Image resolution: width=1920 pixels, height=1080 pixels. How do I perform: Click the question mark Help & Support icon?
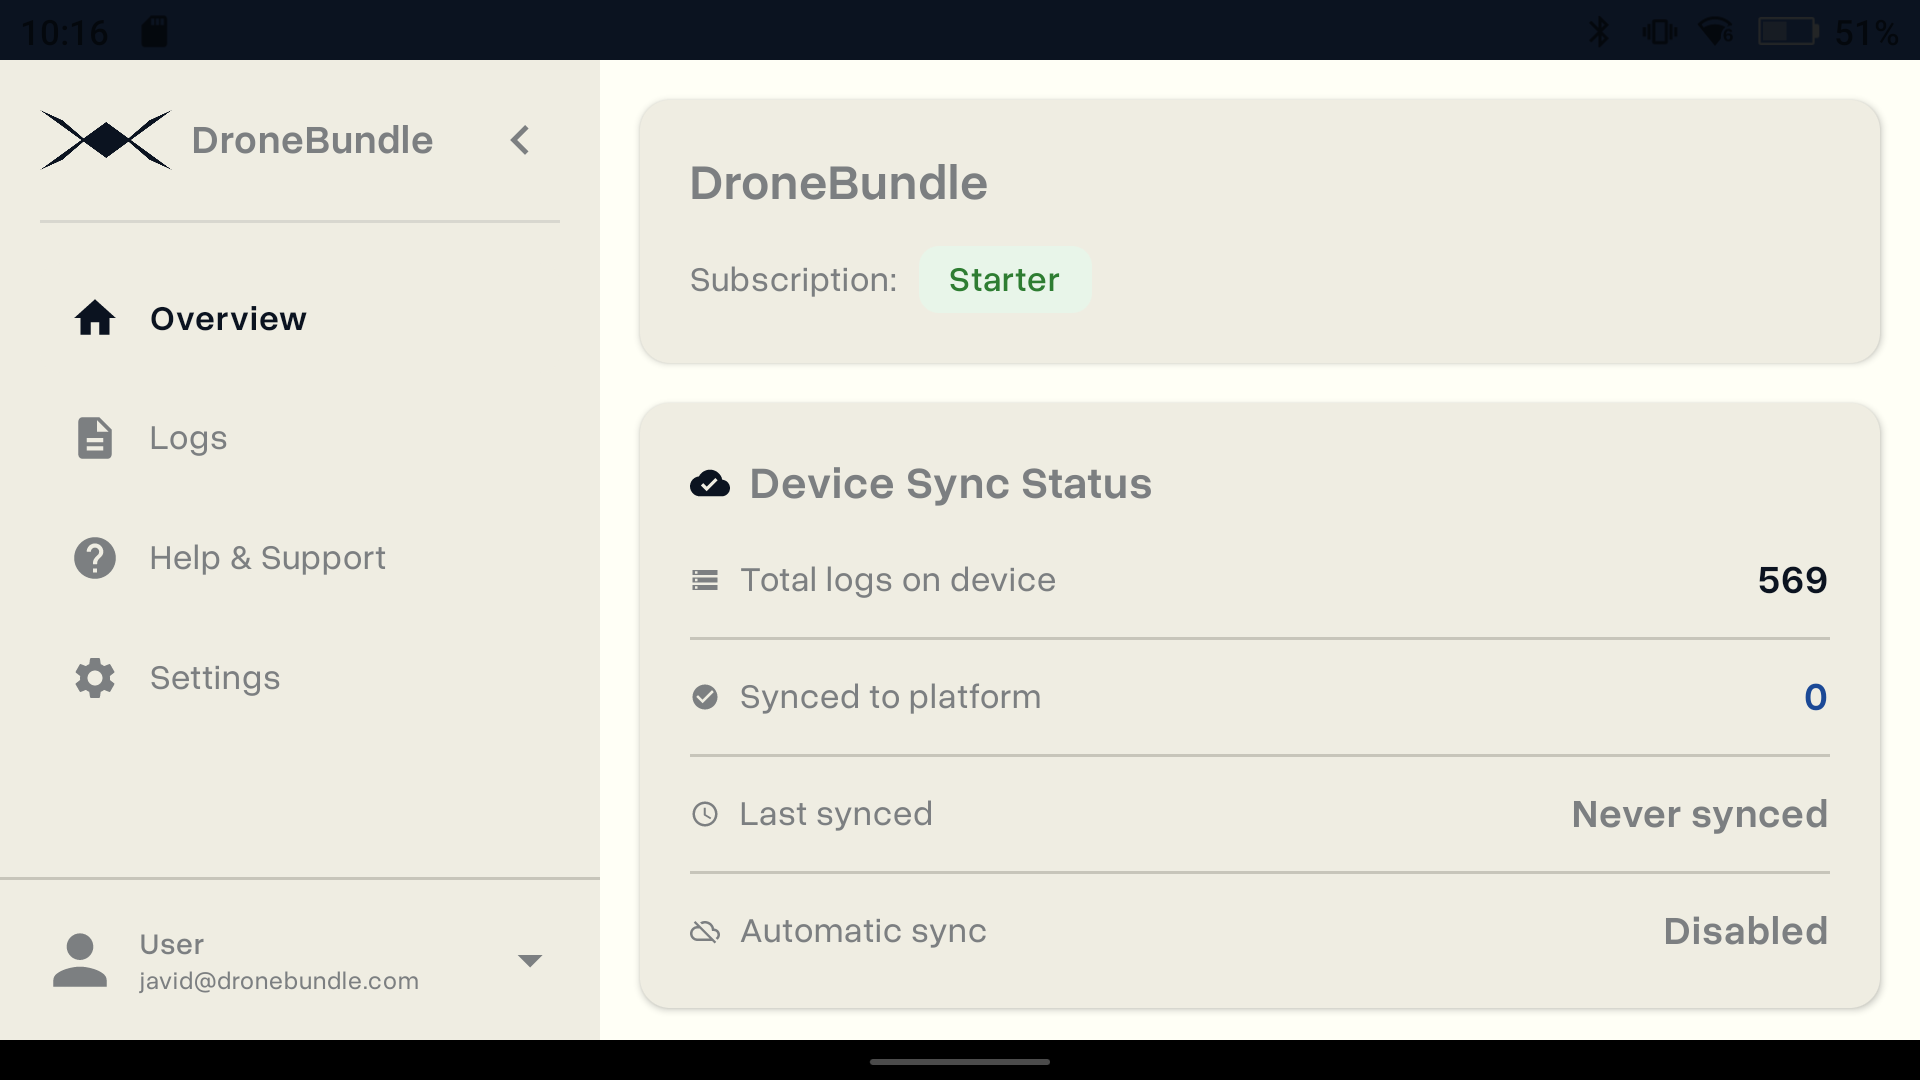pyautogui.click(x=93, y=557)
